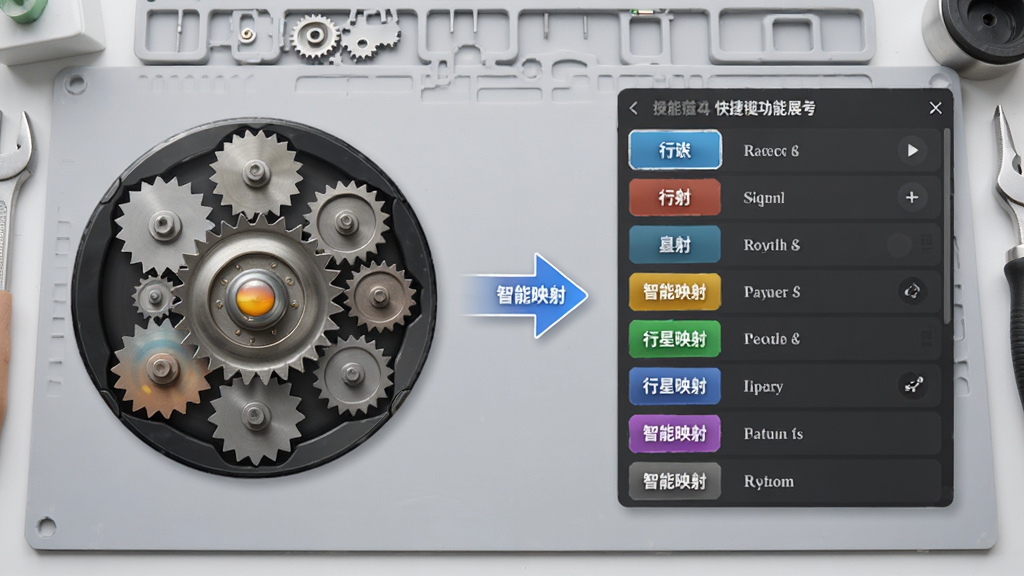Click the panel header title text
The height and width of the screenshot is (576, 1024).
click(x=734, y=108)
